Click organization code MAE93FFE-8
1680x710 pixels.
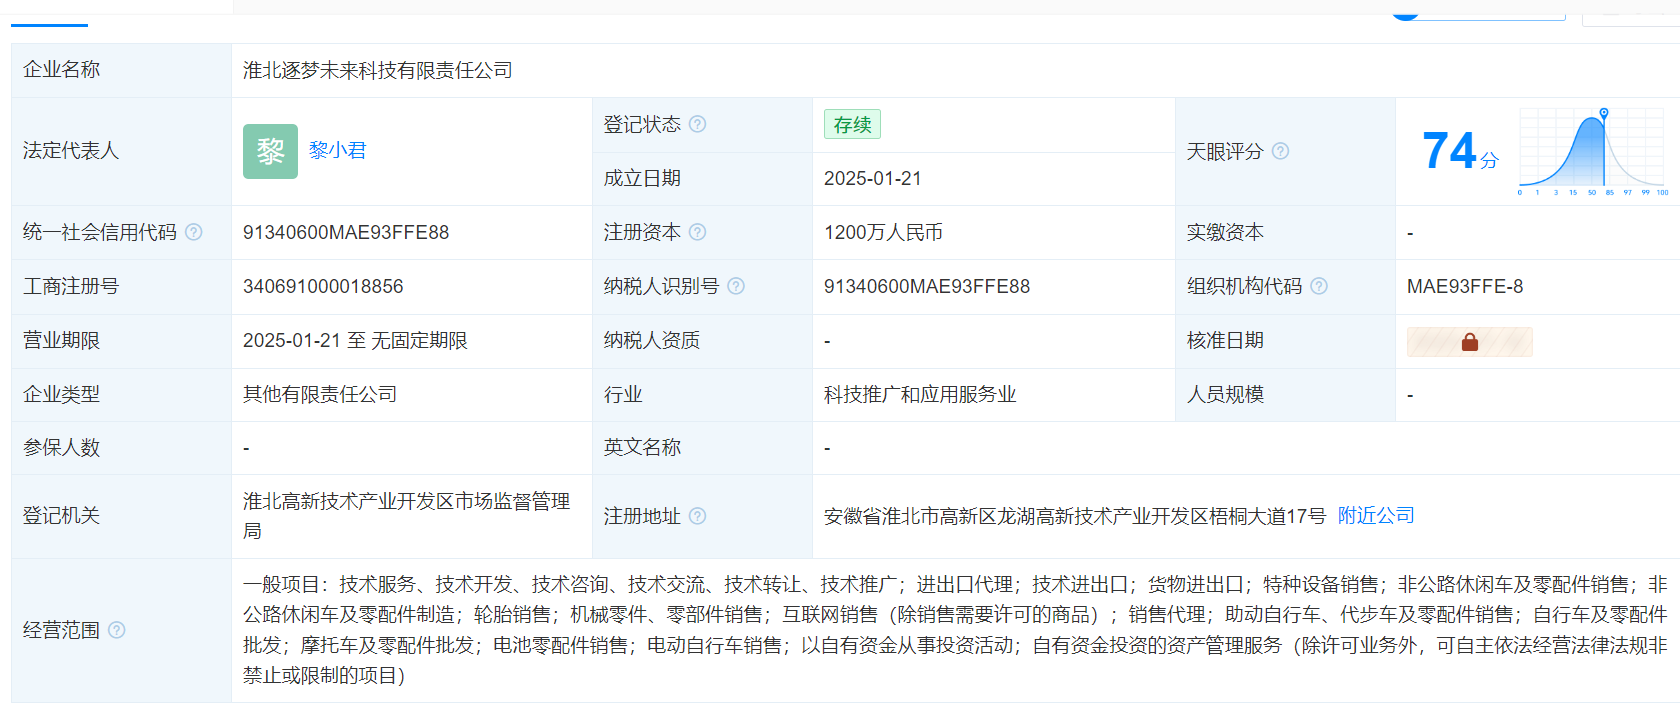pyautogui.click(x=1465, y=286)
